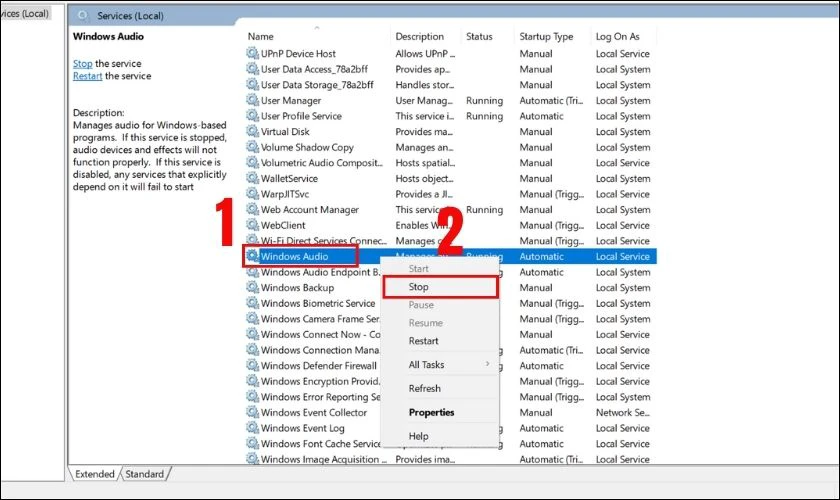Sort services by the Name column
840x500 pixels.
(x=317, y=36)
